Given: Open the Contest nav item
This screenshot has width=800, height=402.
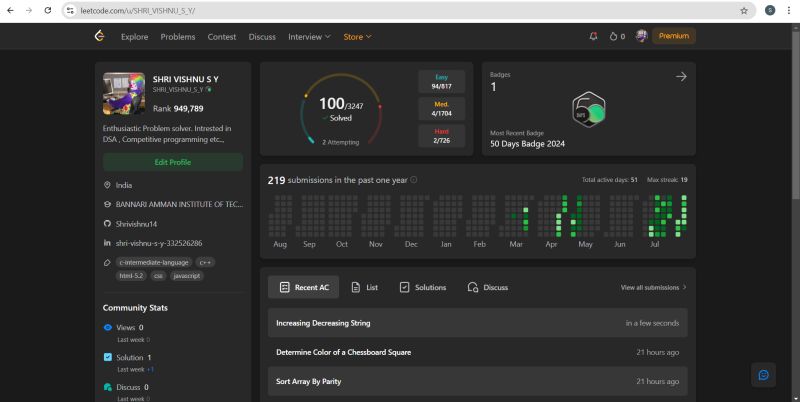Looking at the screenshot, I should [221, 37].
